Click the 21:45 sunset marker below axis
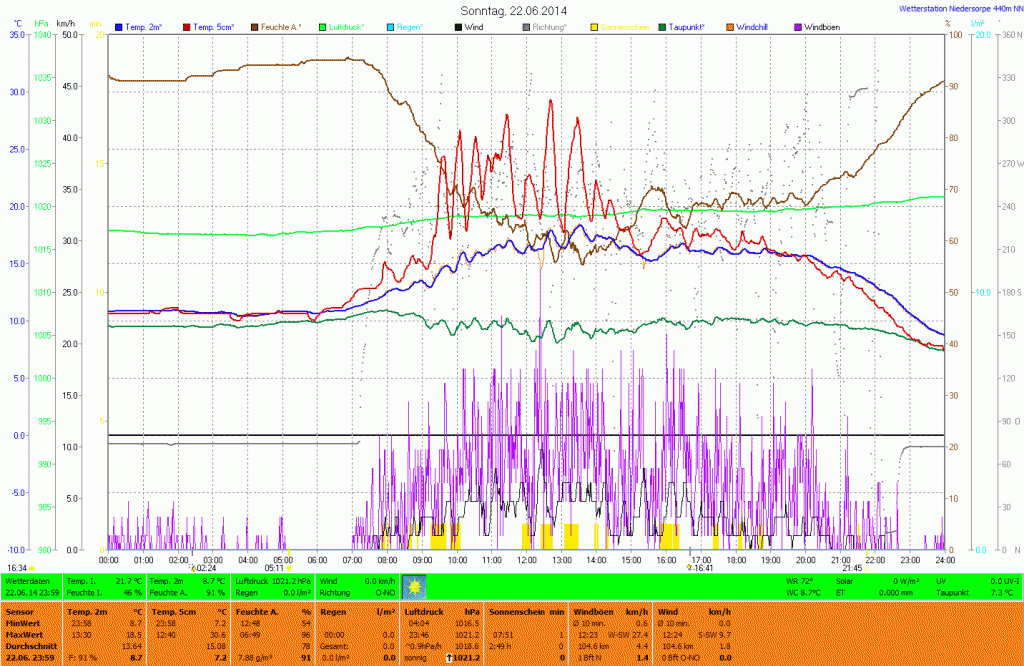The height and width of the screenshot is (666, 1024). tap(851, 567)
